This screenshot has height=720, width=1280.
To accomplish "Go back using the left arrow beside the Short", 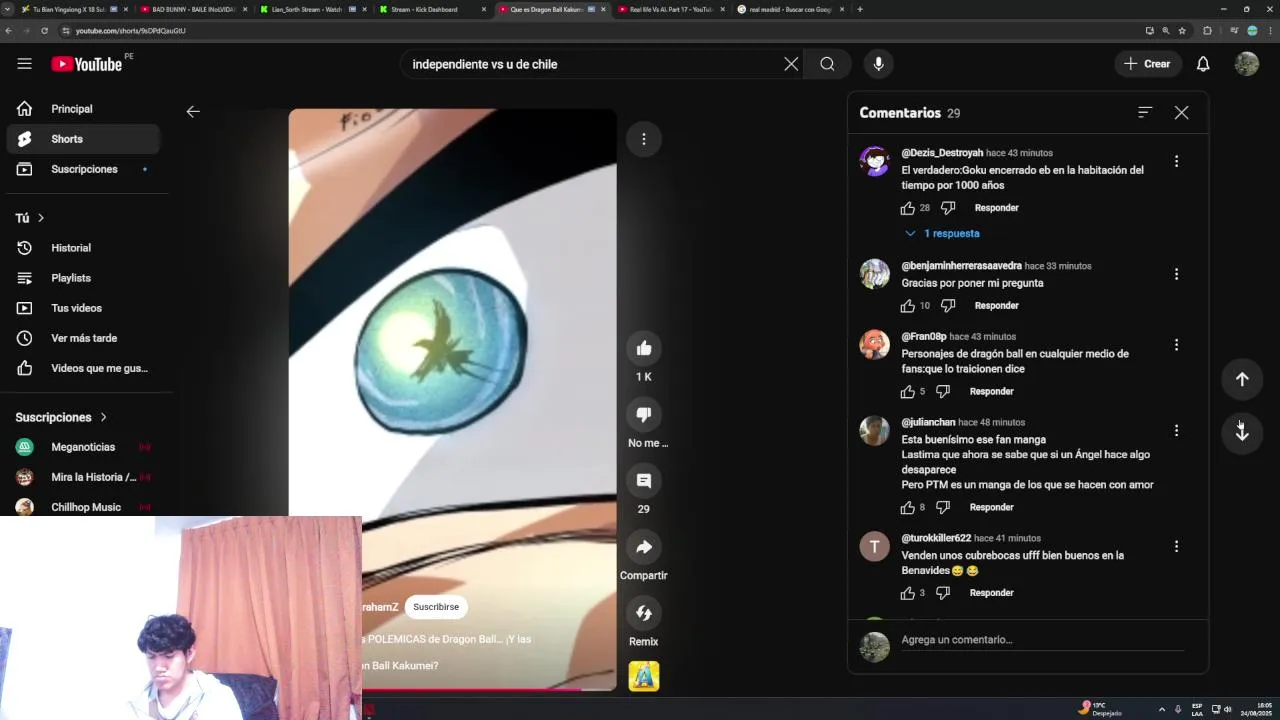I will point(193,112).
